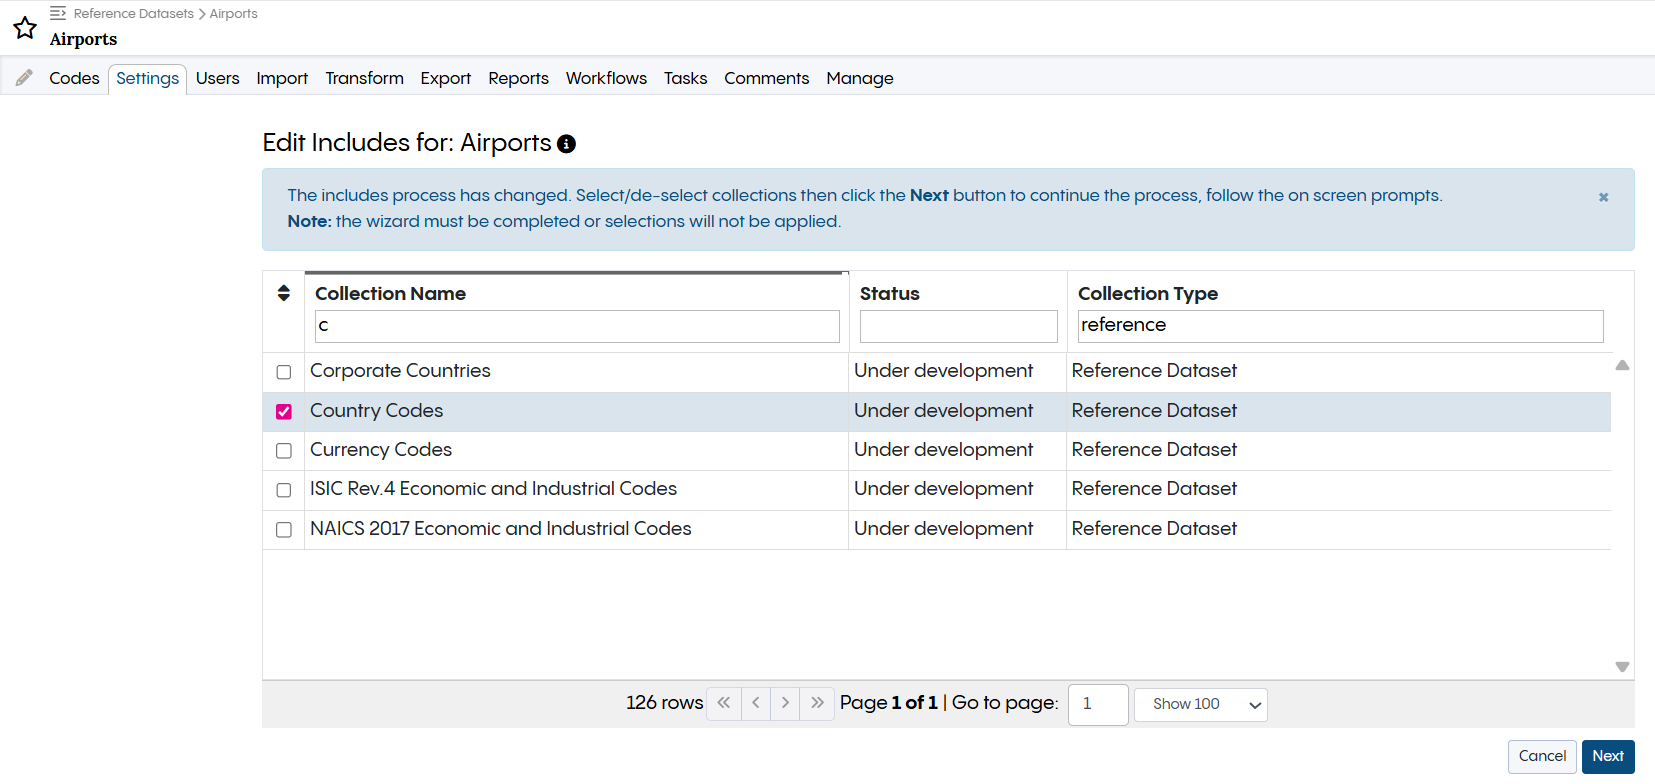The image size is (1655, 784).
Task: Click the NAICS 2017 Economic and Industrial Codes name
Action: pyautogui.click(x=500, y=529)
